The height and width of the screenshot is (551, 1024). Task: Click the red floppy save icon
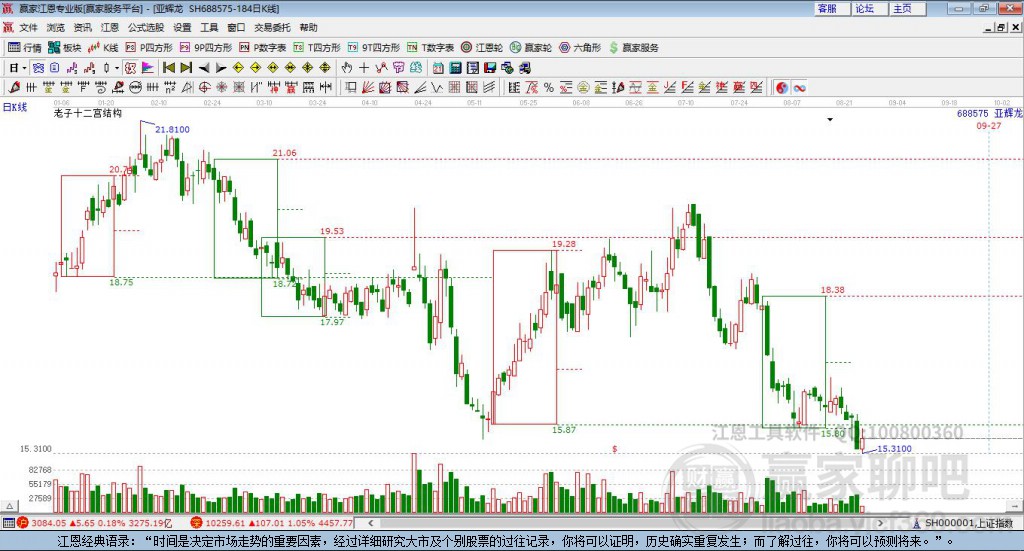[x=490, y=68]
